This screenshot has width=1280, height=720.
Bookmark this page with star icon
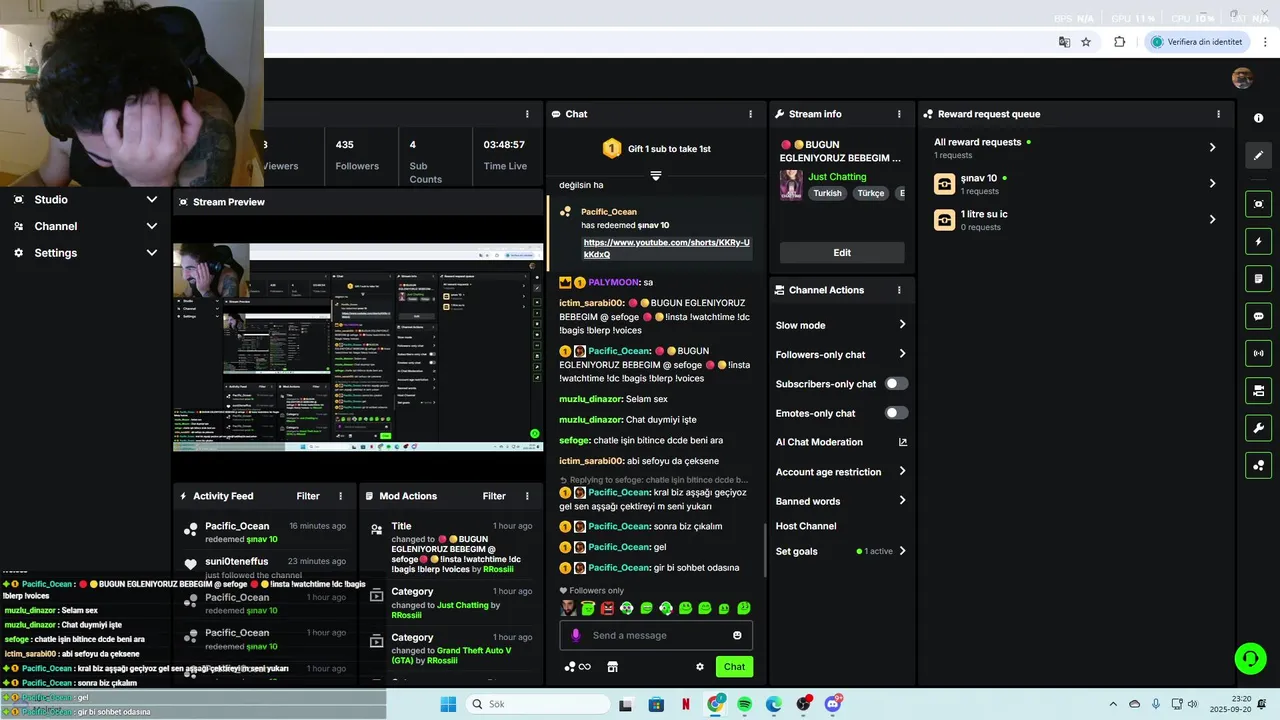(x=1086, y=42)
